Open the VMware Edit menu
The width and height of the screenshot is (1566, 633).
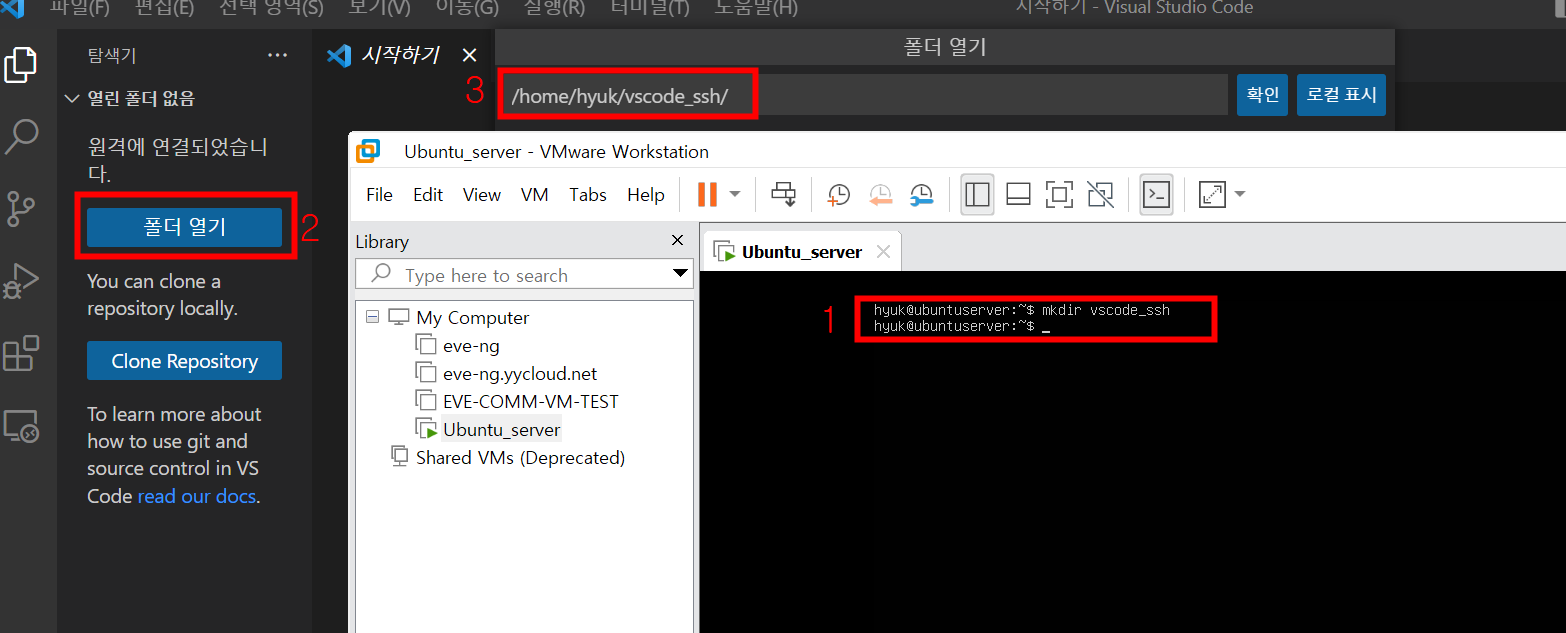[x=428, y=194]
